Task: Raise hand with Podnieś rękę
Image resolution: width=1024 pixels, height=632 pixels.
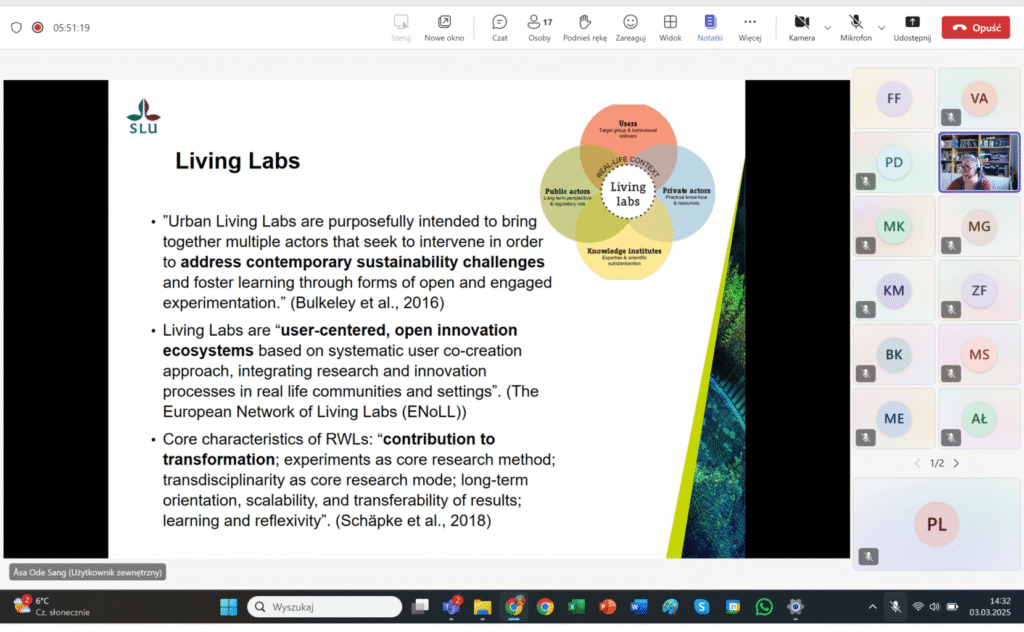Action: (584, 27)
